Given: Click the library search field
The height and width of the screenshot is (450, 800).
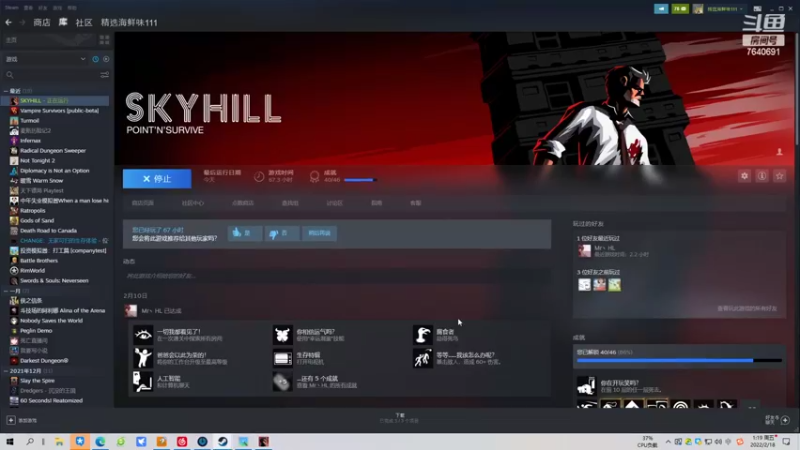Looking at the screenshot, I should 51,75.
